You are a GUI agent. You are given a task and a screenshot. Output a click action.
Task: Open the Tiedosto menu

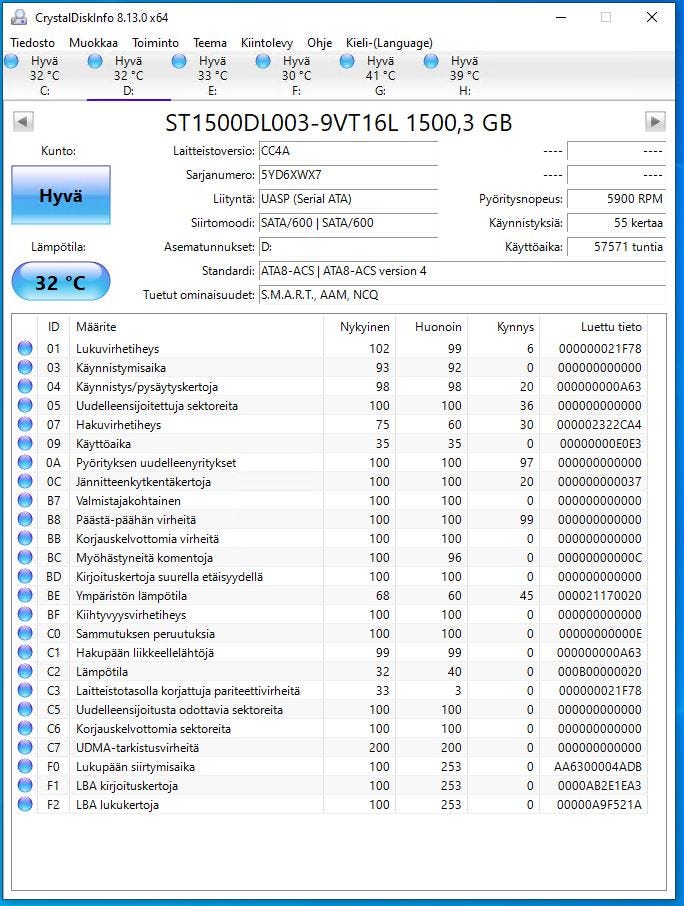(x=32, y=43)
